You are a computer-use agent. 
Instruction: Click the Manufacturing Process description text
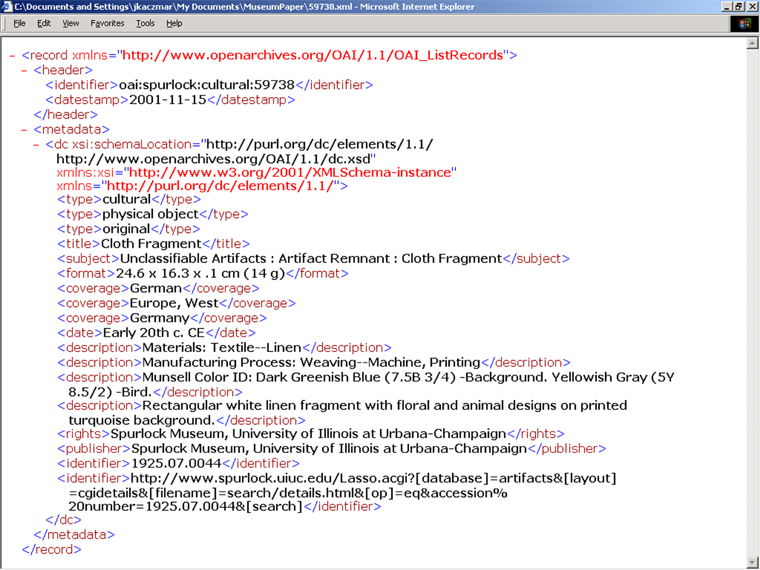(x=311, y=363)
